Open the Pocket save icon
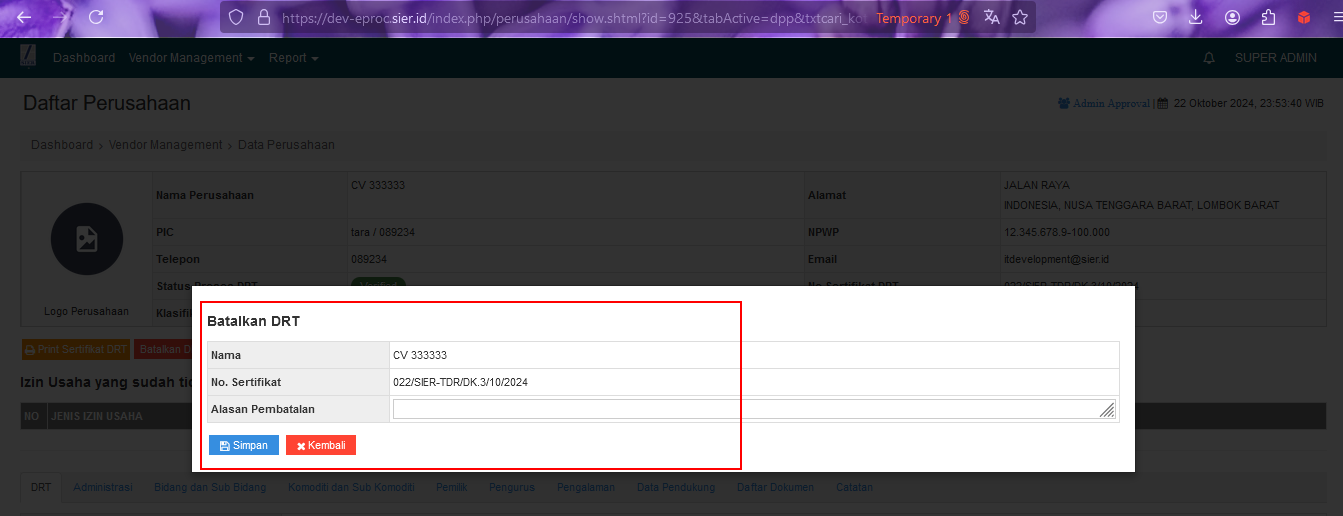 pos(1160,17)
